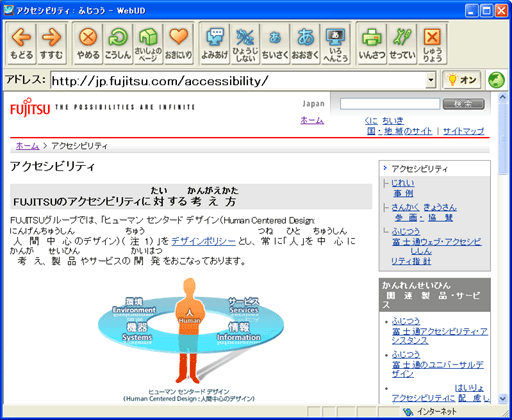The height and width of the screenshot is (420, 512).
Task: Shrink text with the ちいさく button
Action: pyautogui.click(x=275, y=44)
